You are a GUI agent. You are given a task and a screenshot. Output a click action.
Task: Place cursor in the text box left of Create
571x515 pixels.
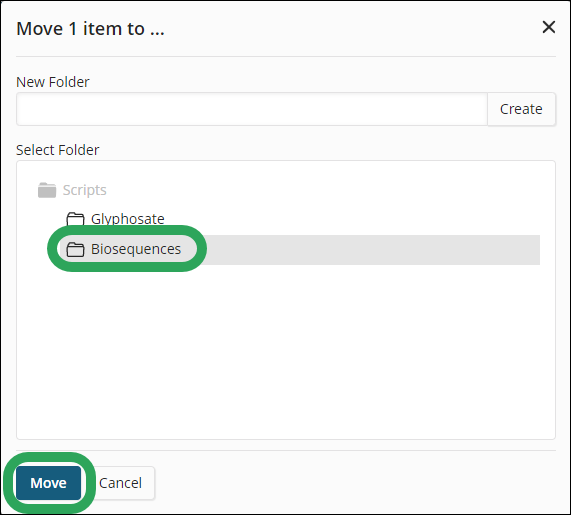252,109
